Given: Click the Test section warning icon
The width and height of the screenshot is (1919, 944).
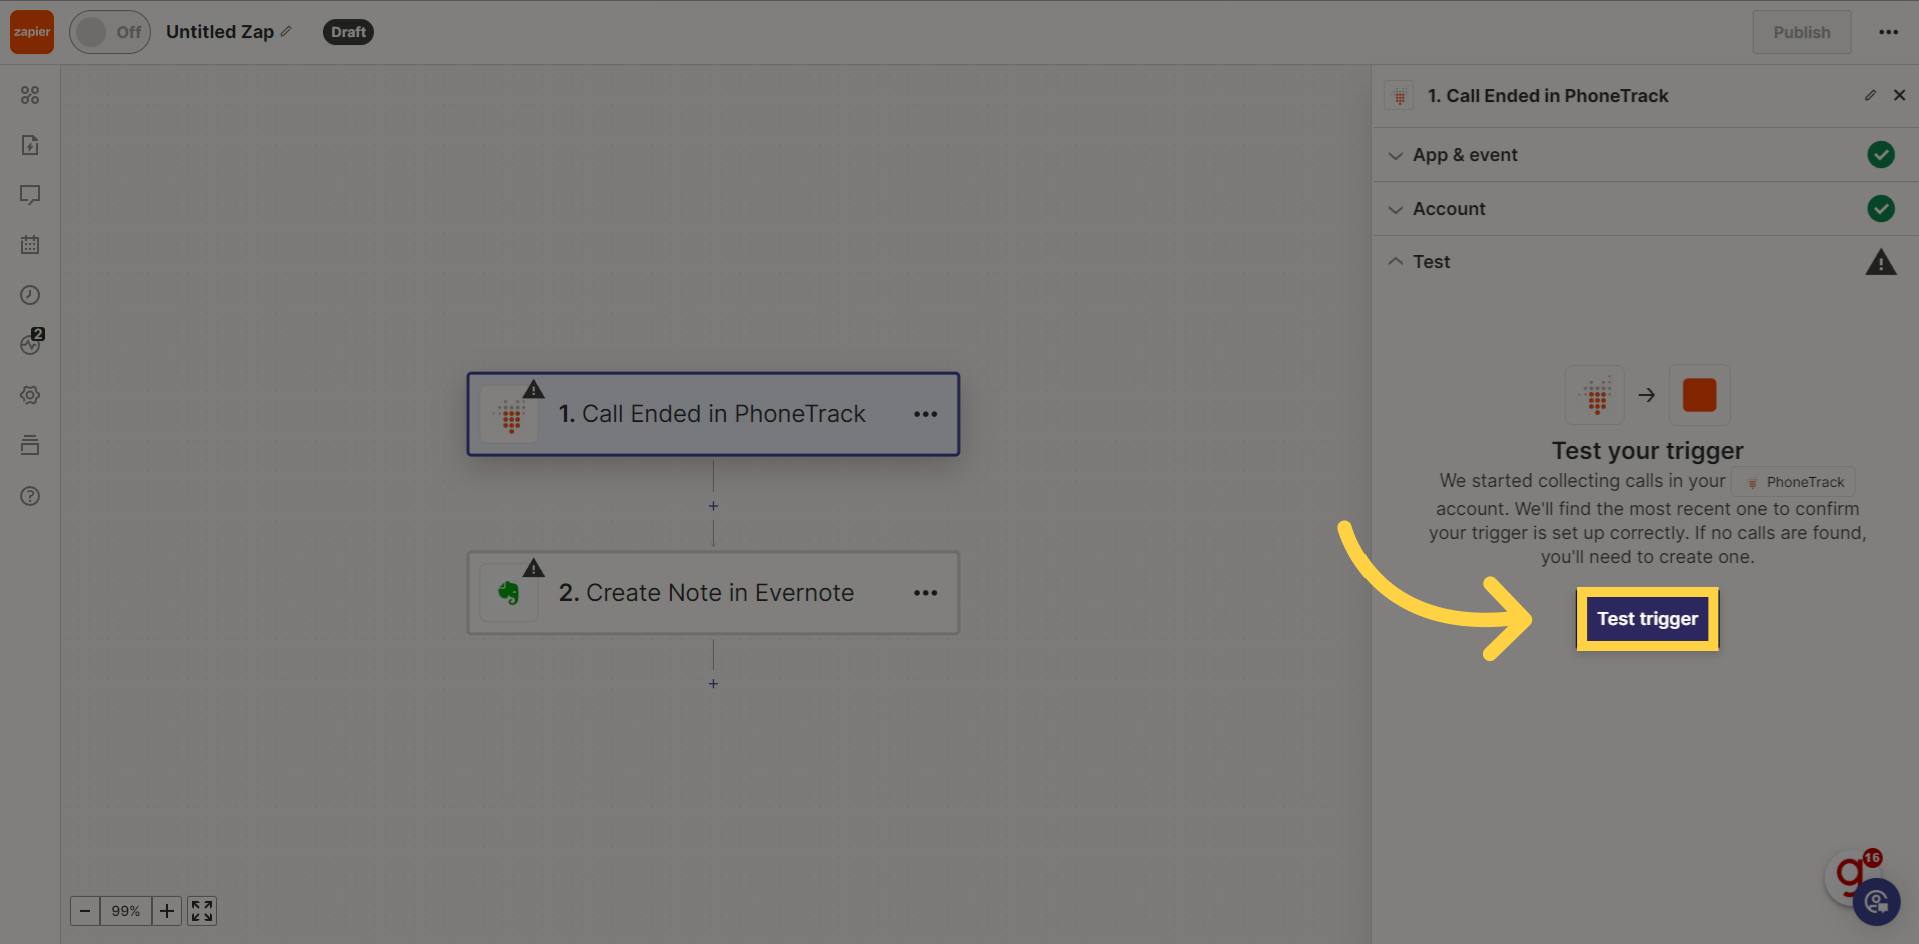Looking at the screenshot, I should 1881,262.
